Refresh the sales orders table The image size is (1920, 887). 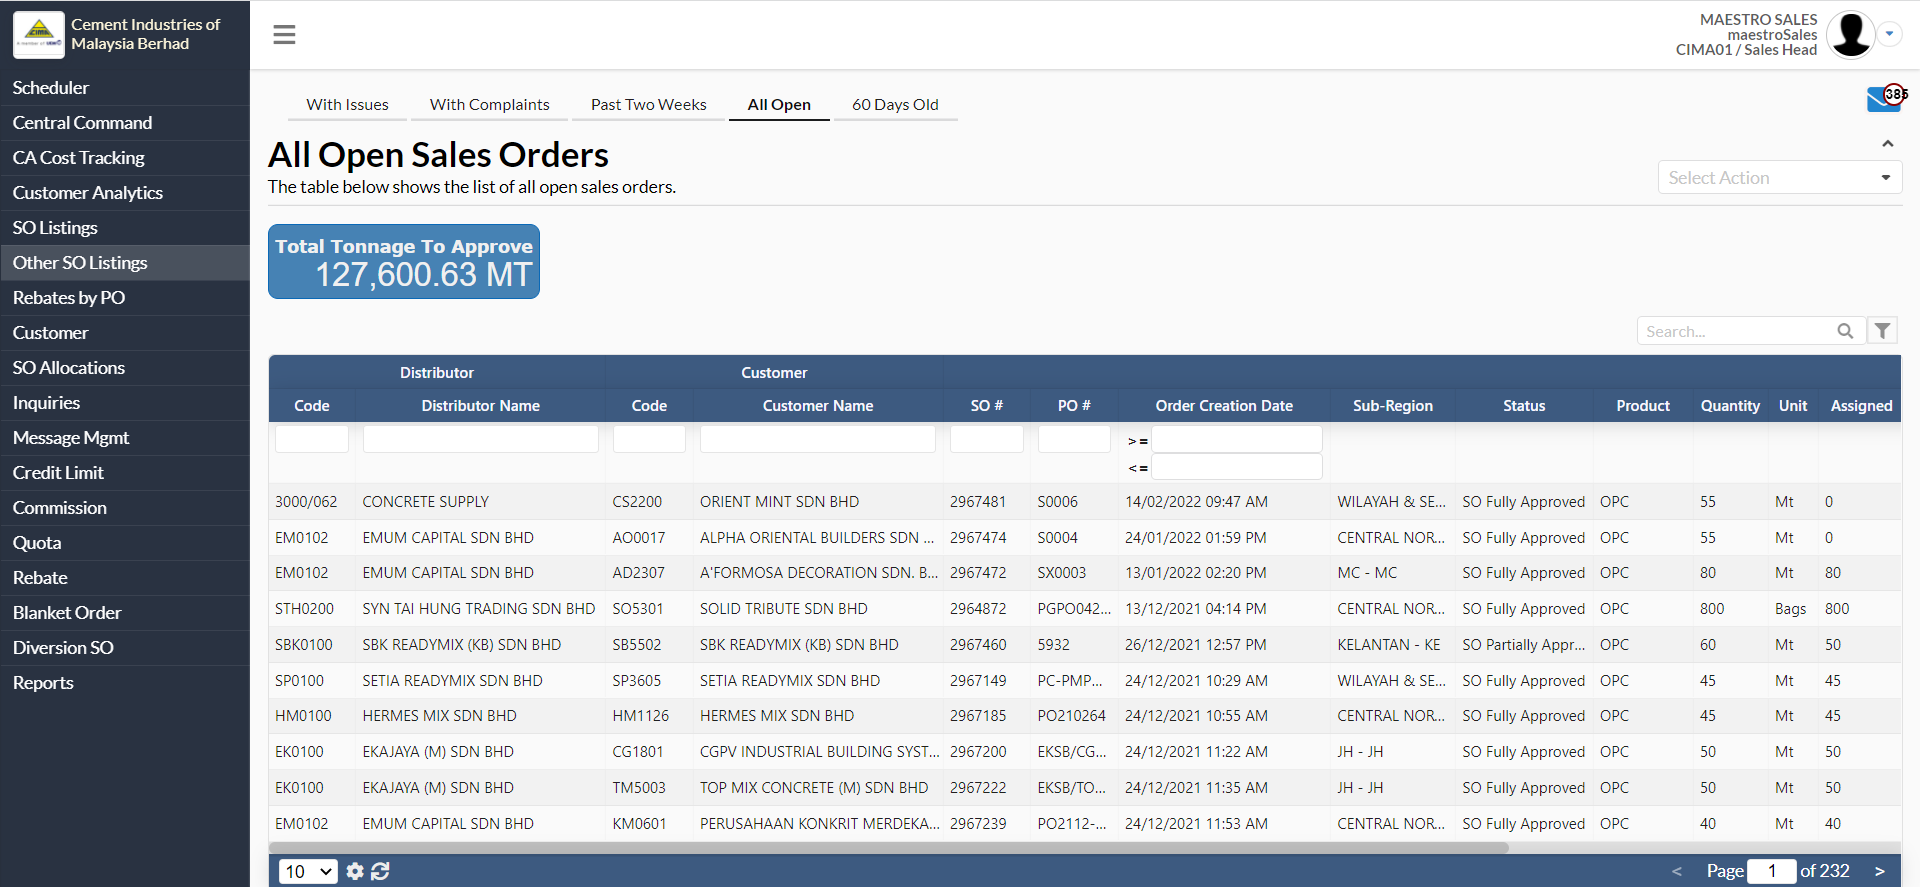pos(380,871)
